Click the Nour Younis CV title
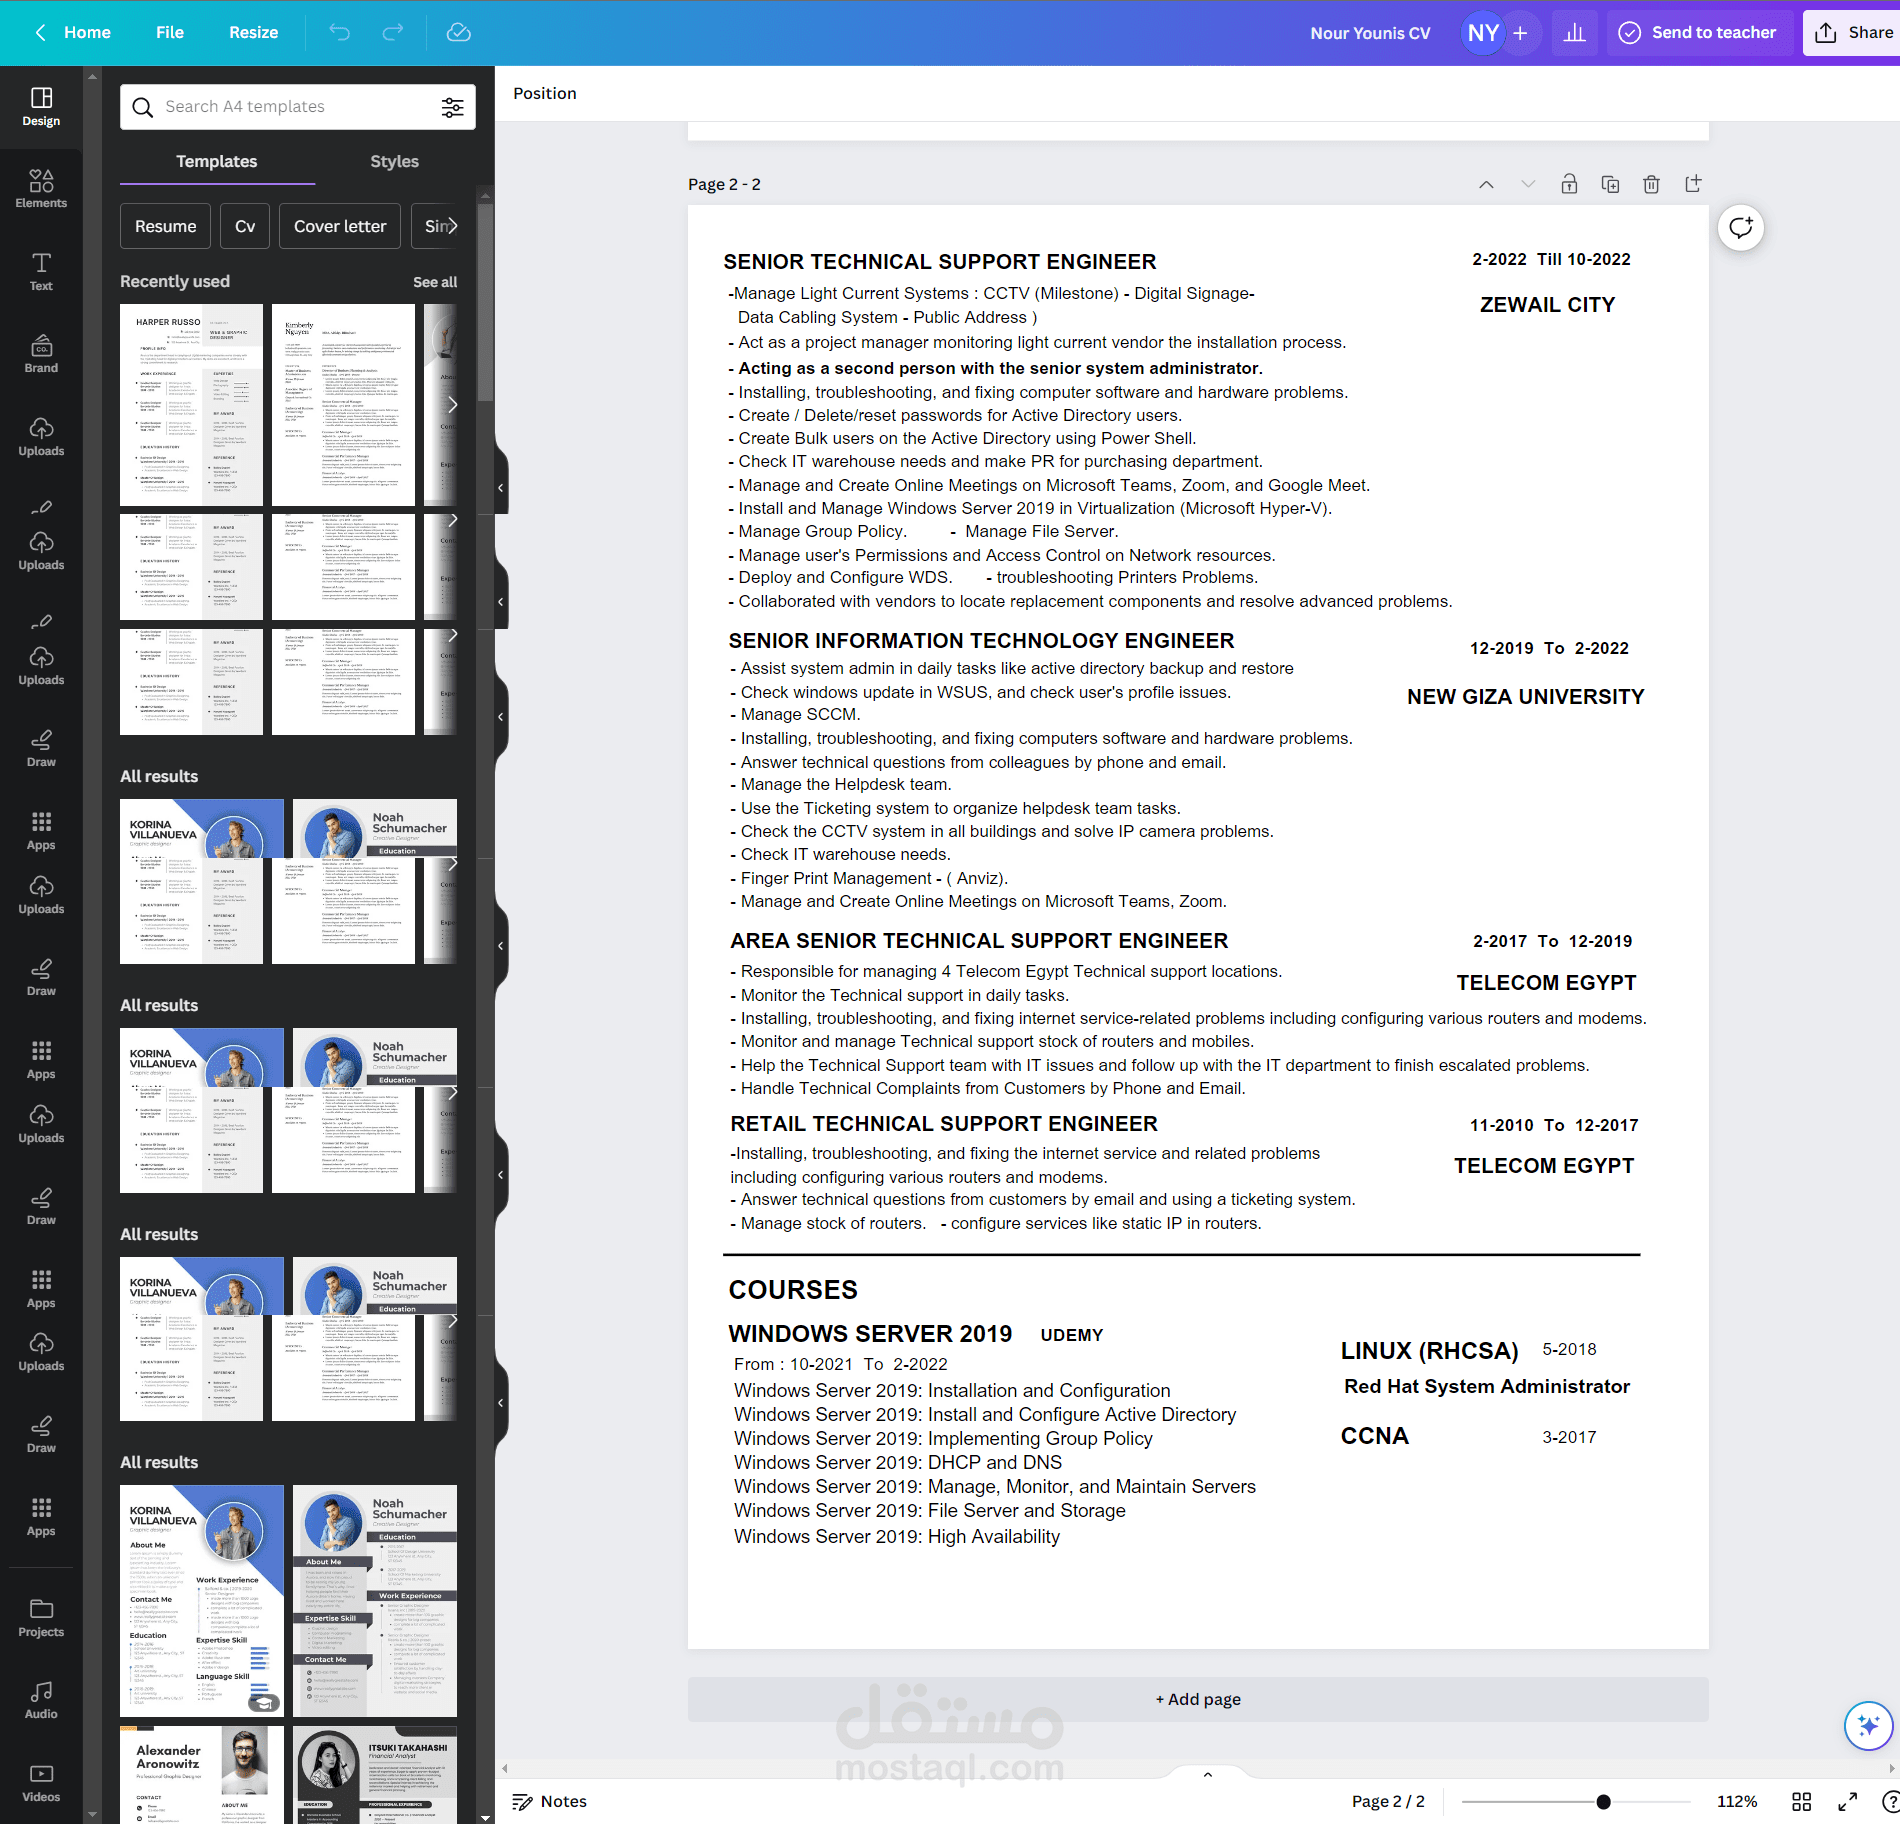 click(1370, 33)
